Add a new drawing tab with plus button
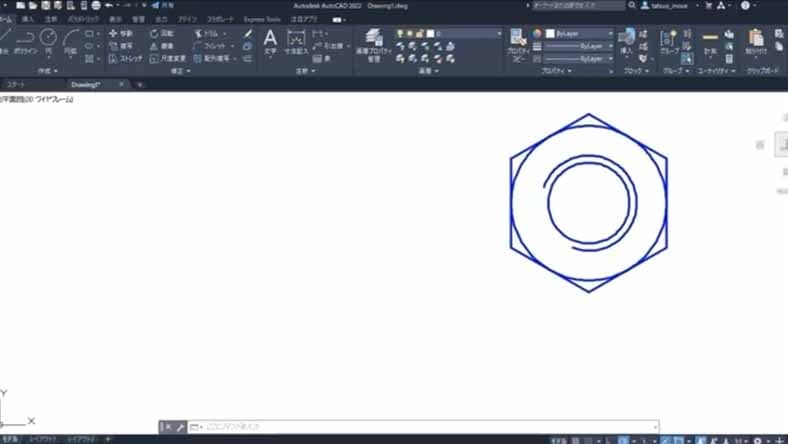This screenshot has height=444, width=788. tap(140, 84)
